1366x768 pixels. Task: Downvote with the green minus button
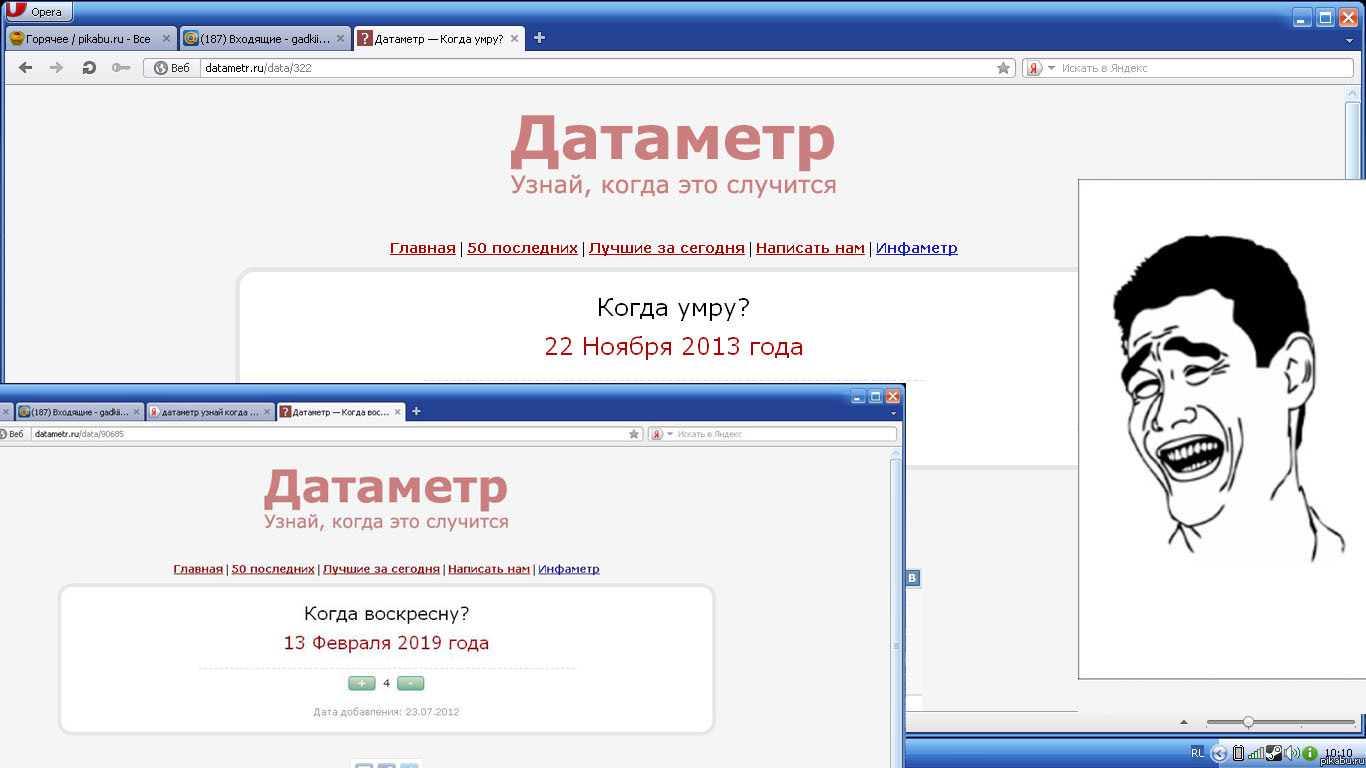coord(410,683)
